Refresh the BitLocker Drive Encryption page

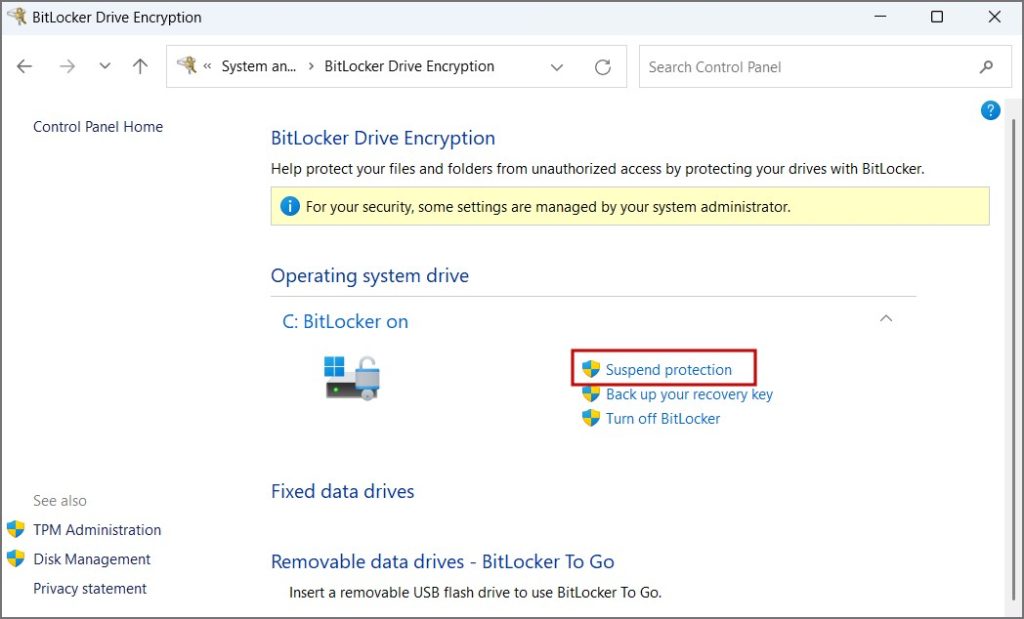pyautogui.click(x=602, y=67)
